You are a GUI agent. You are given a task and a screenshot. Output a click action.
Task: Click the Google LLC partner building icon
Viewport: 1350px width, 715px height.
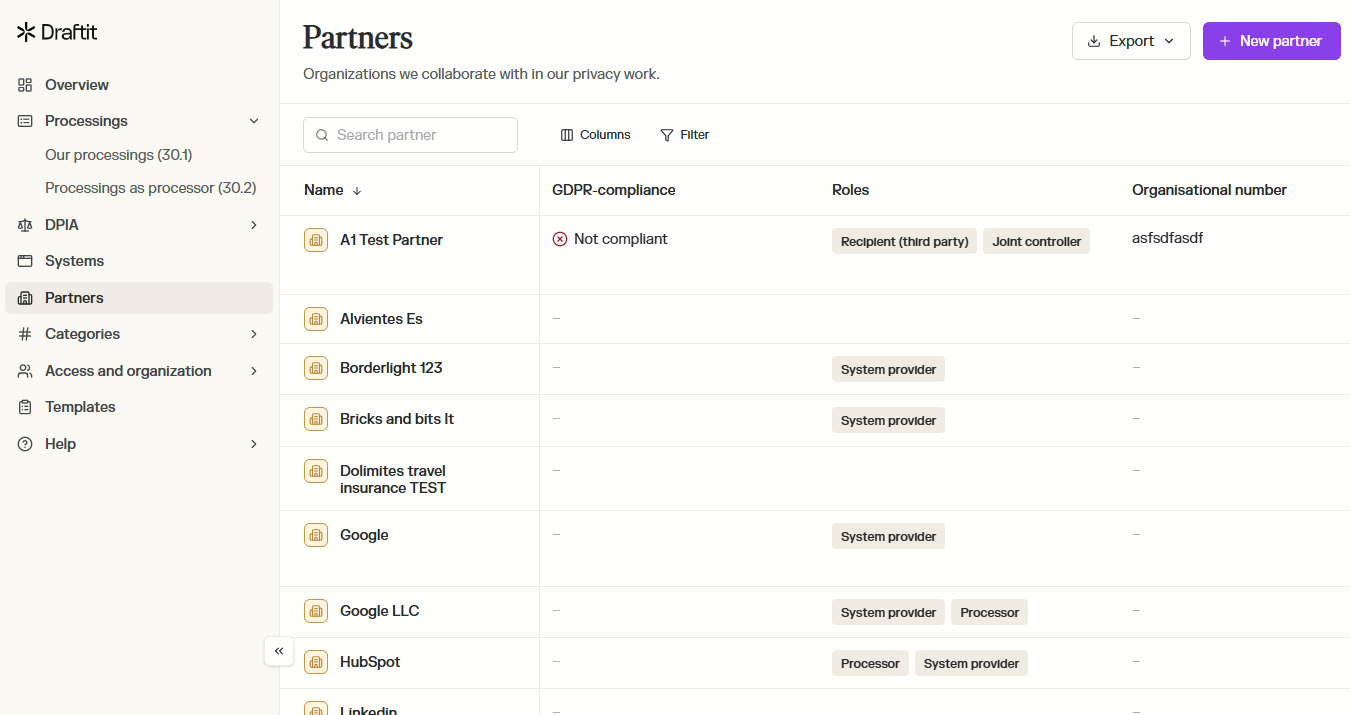316,611
